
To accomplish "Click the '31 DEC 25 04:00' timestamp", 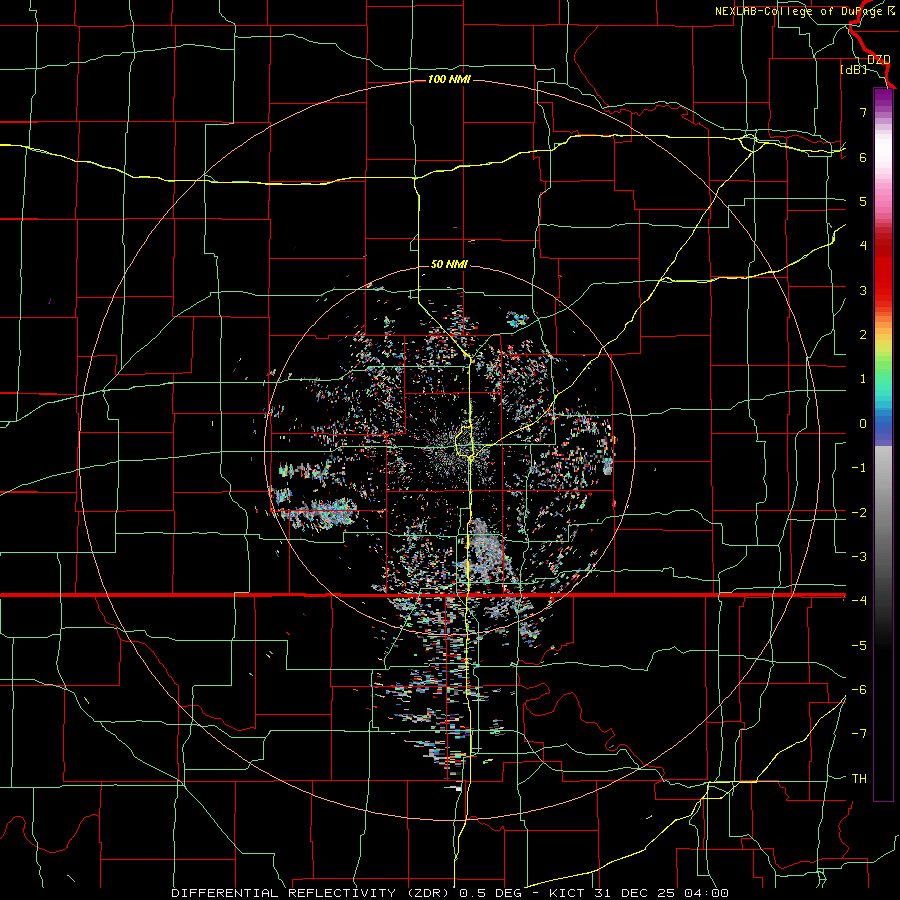I will pyautogui.click(x=660, y=893).
